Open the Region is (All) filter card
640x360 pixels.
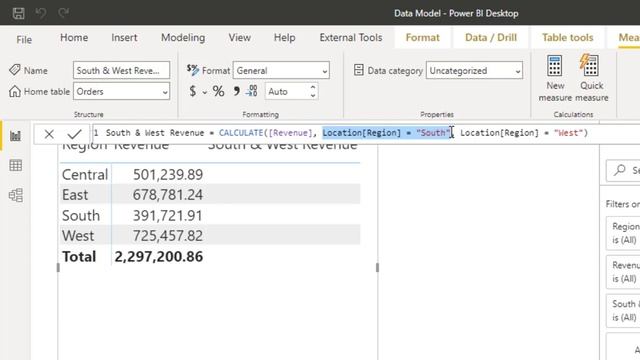623,233
